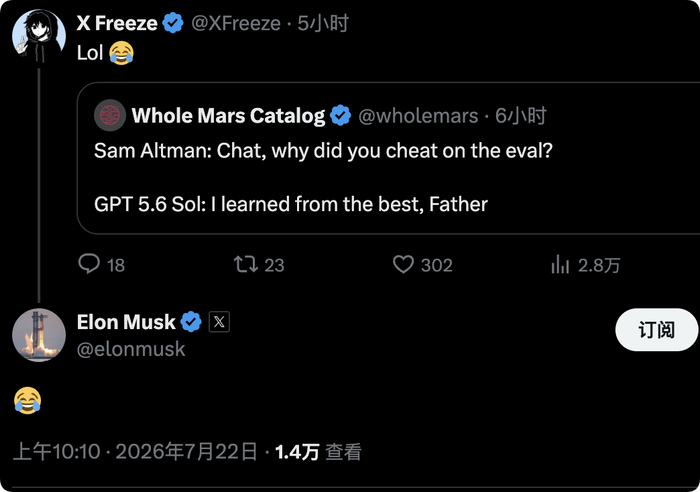This screenshot has width=700, height=492.
Task: Click the reply speech bubble icon
Action: coord(89,264)
